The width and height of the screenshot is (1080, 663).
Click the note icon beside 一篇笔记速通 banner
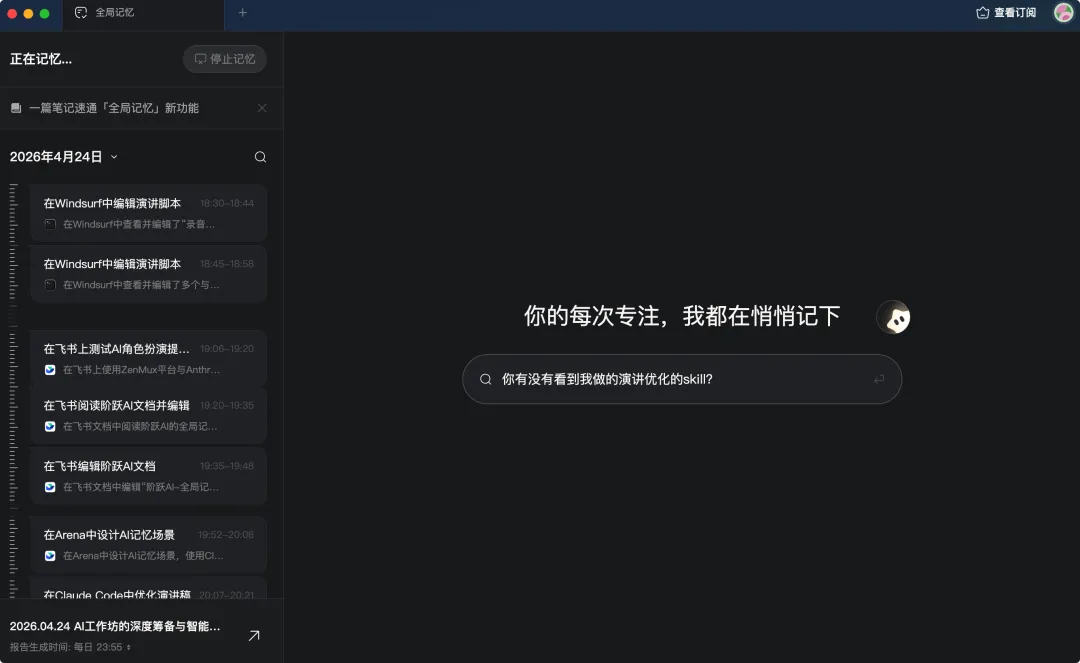(14, 107)
